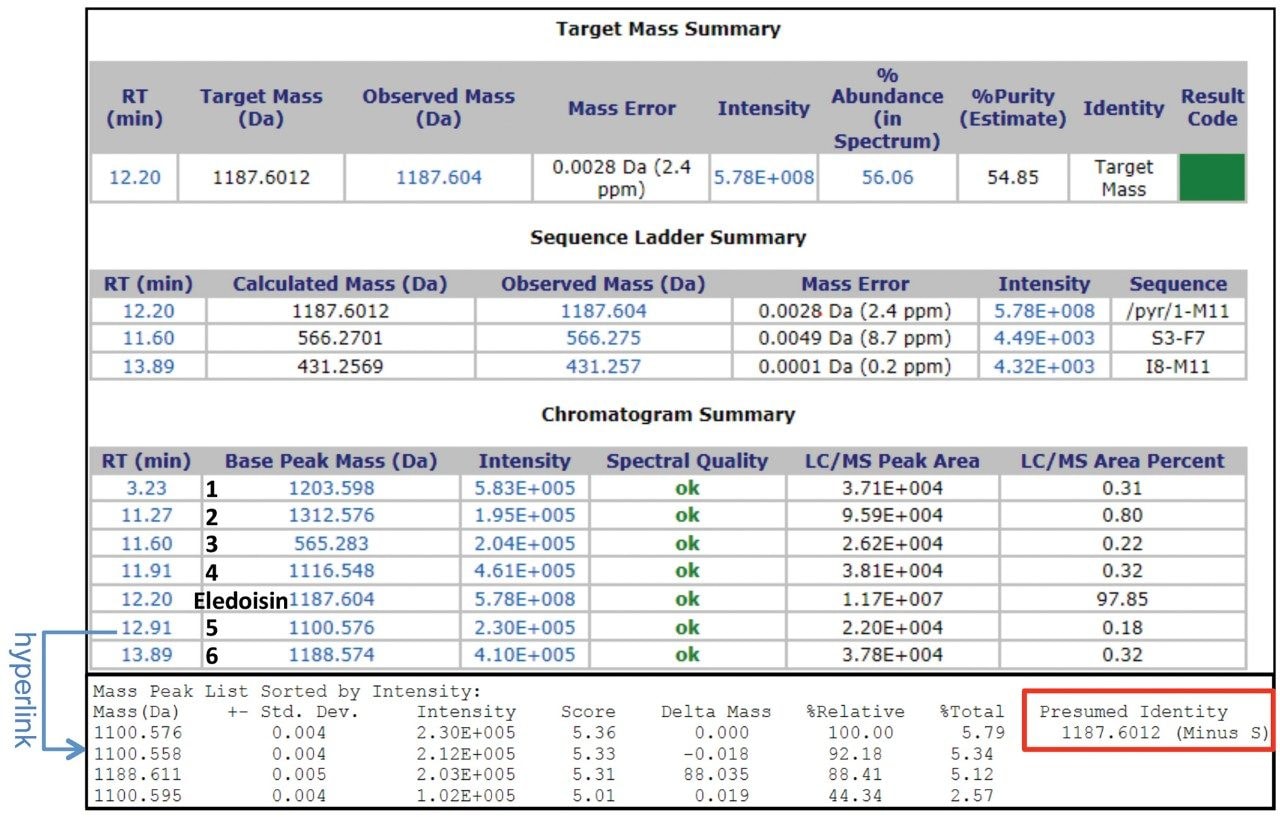Open % abundance value 56.06
The image size is (1280, 817).
click(888, 178)
